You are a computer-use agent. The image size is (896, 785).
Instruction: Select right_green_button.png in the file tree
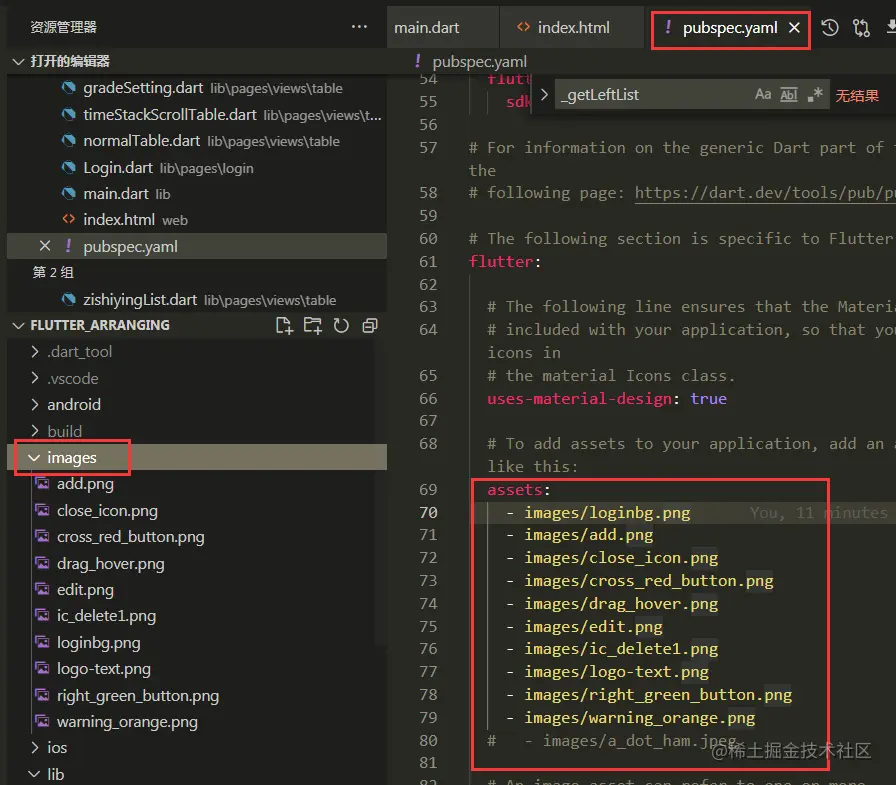[138, 695]
